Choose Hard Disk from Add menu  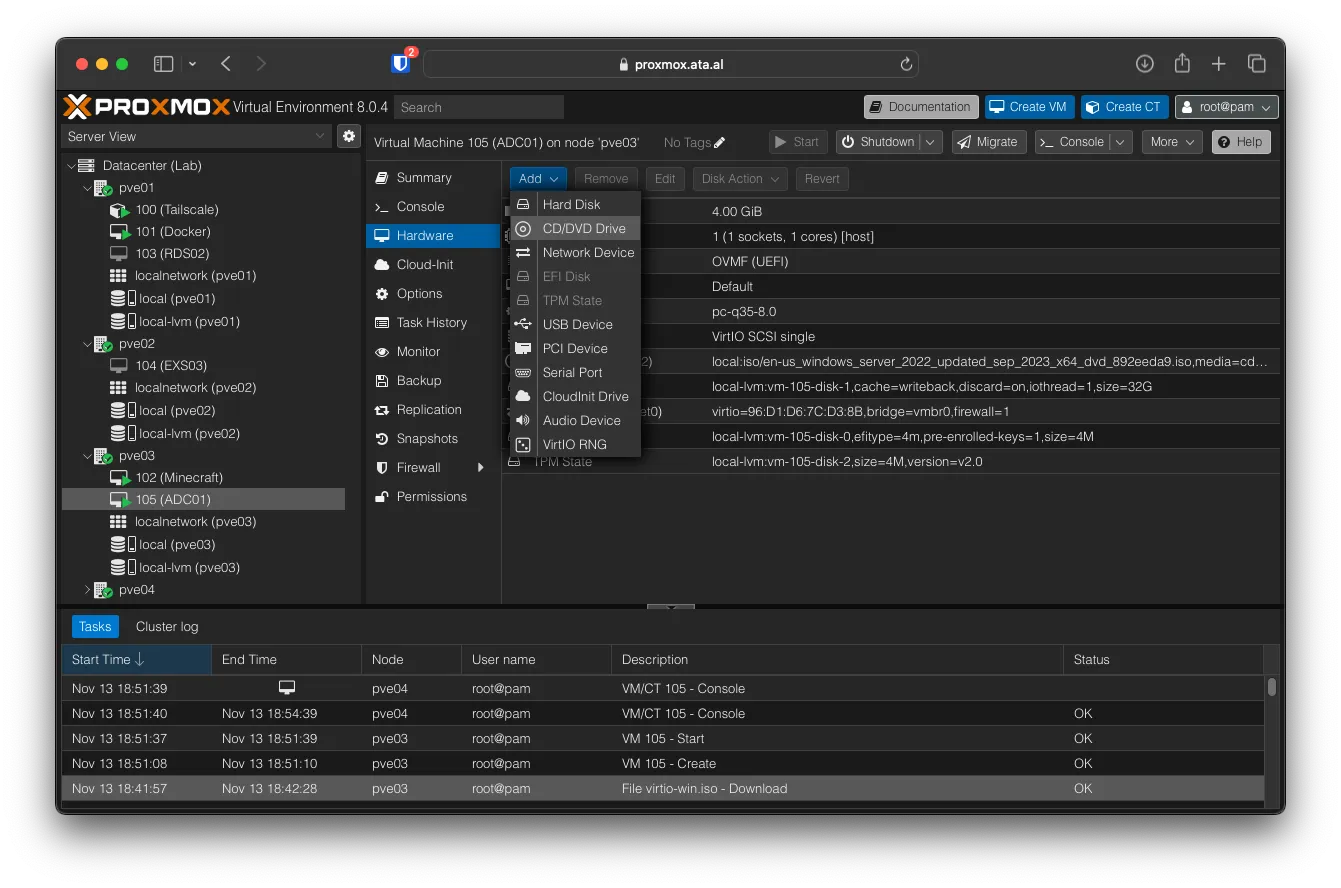pyautogui.click(x=575, y=204)
